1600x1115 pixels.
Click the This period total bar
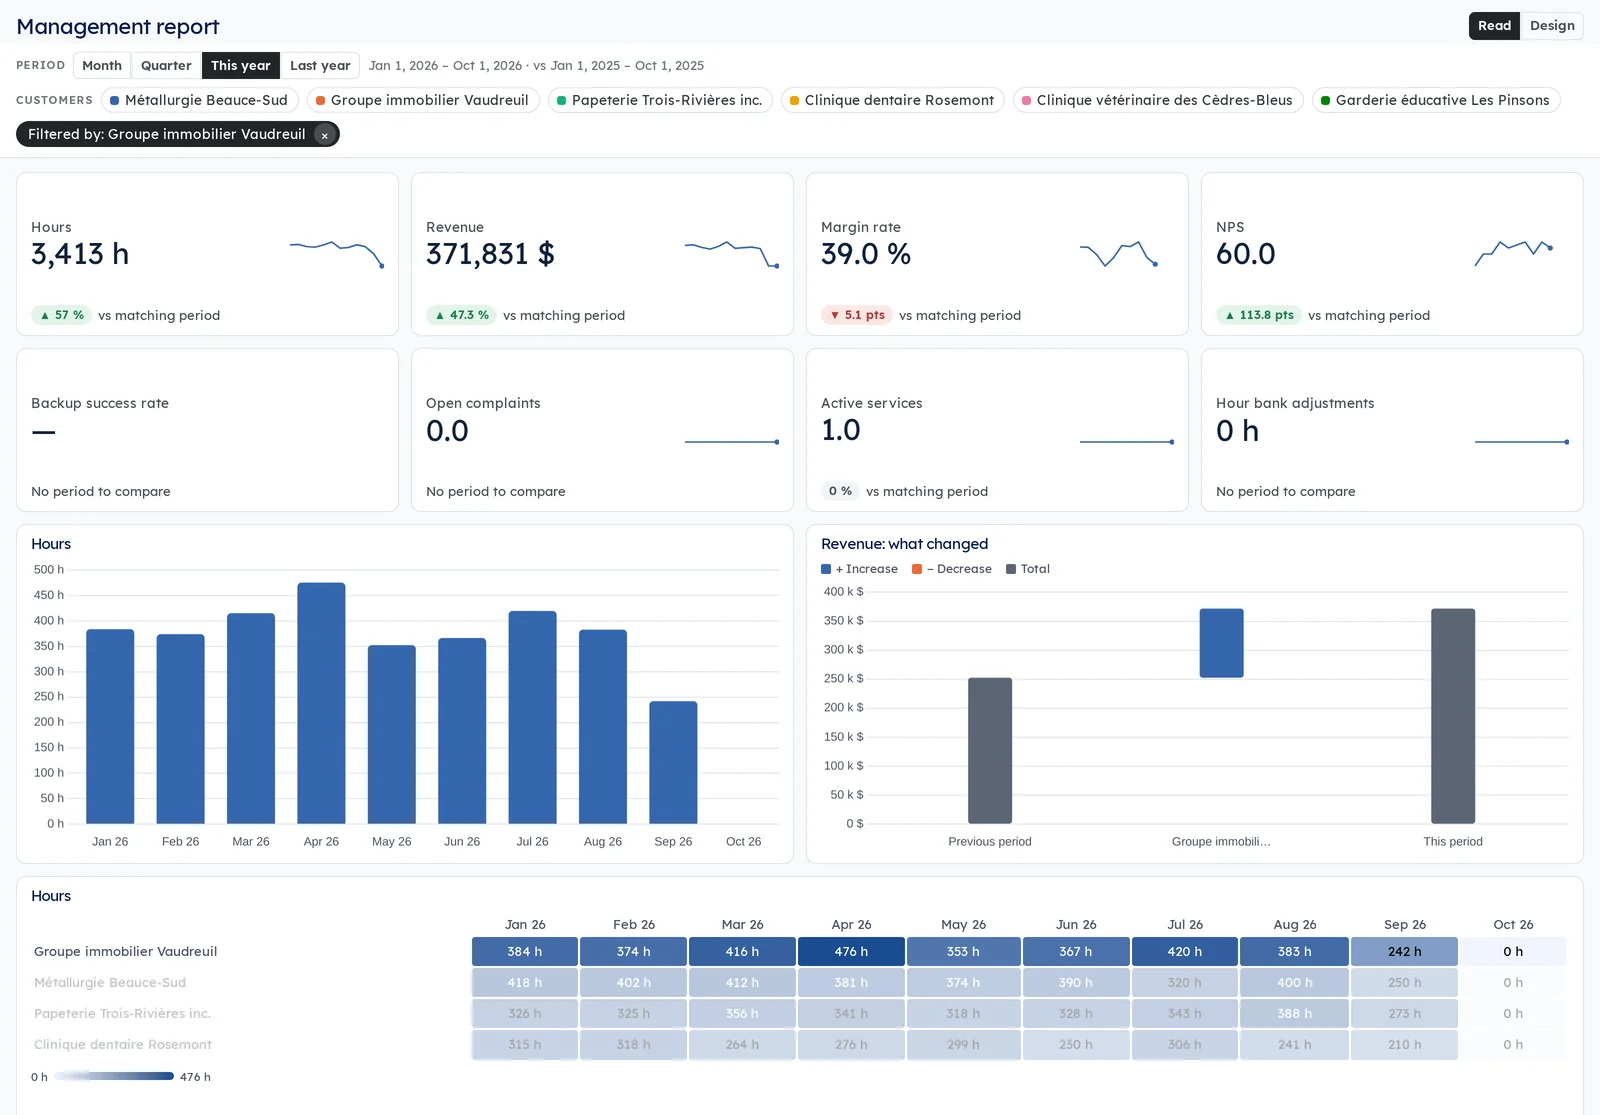[x=1453, y=716]
